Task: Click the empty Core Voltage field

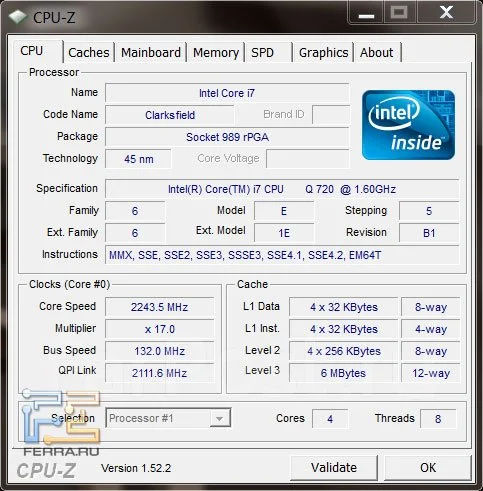Action: [x=308, y=159]
